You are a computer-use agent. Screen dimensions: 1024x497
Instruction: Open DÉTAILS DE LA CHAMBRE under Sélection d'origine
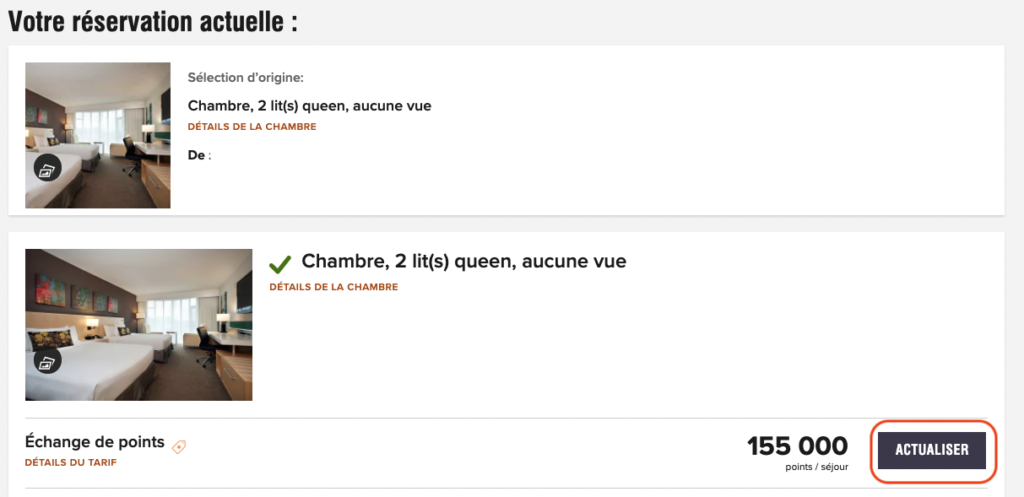pyautogui.click(x=252, y=127)
